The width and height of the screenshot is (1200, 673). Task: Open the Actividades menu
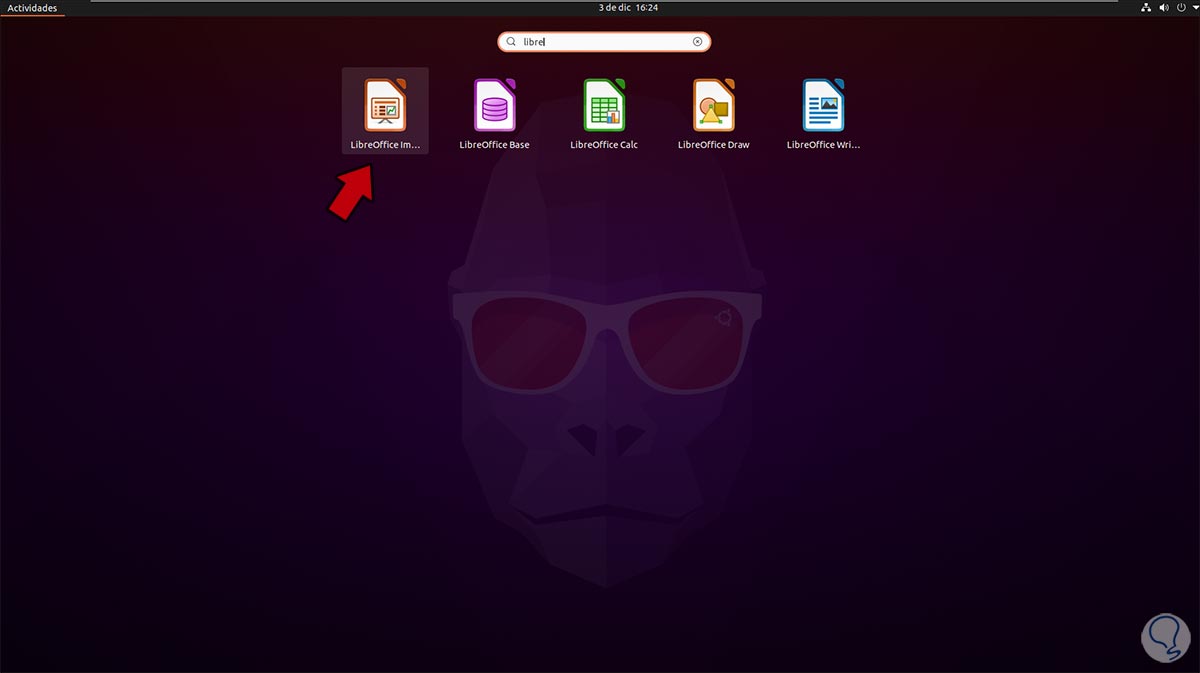[x=33, y=7]
